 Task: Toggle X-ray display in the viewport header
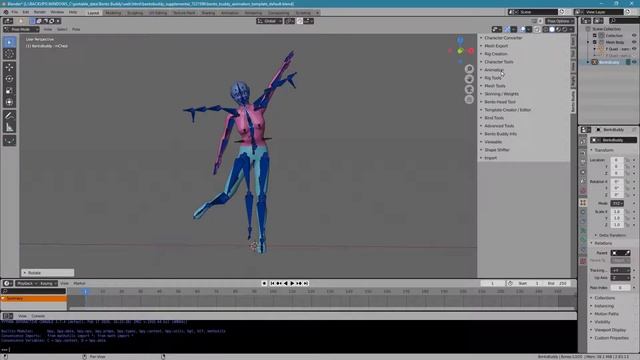pos(537,29)
